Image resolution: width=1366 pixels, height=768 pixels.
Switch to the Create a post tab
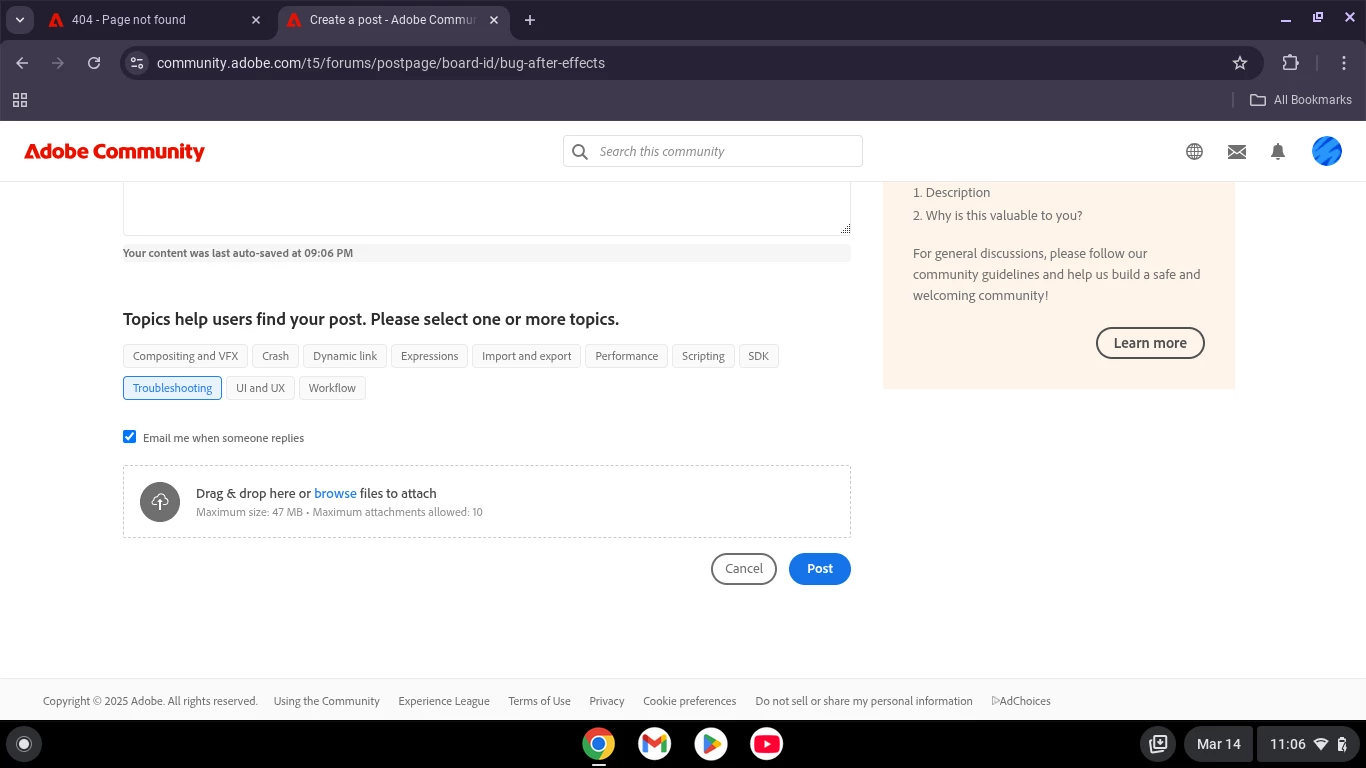coord(392,20)
